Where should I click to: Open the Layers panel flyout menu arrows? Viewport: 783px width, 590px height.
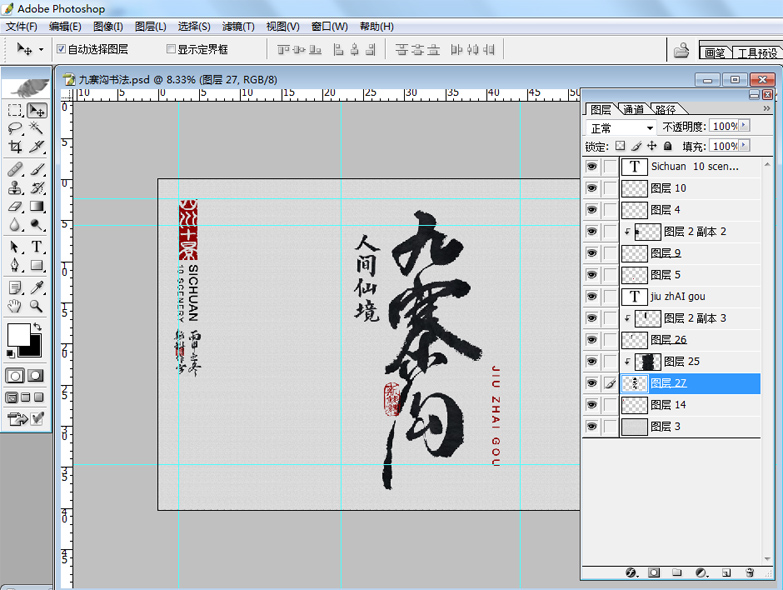coord(767,108)
